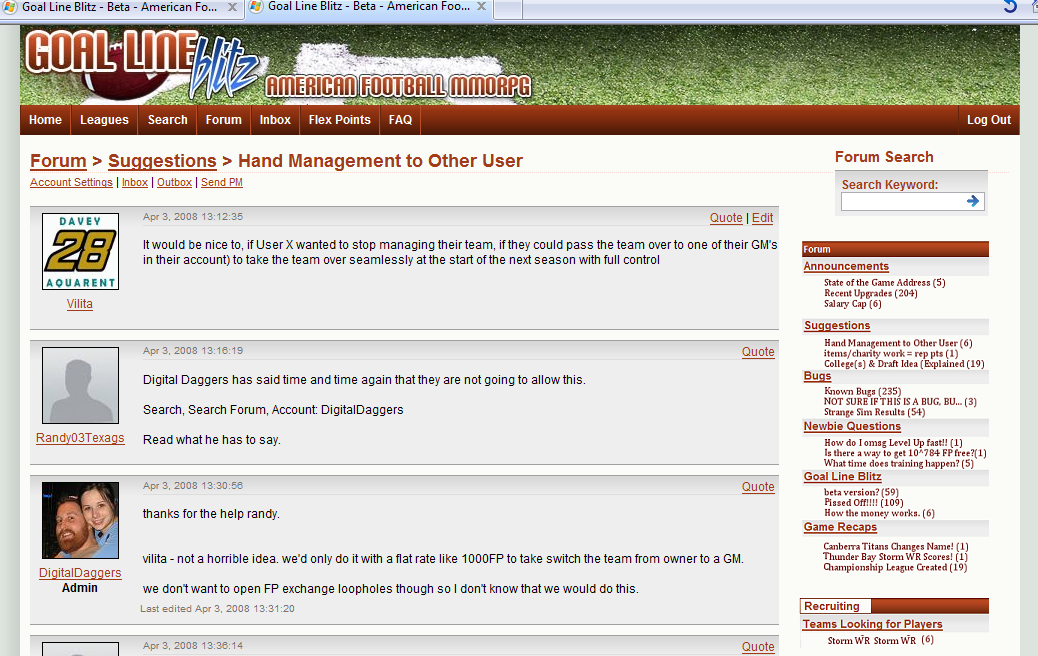Click the Goal Line Blitz logo
This screenshot has width=1038, height=656.
(x=142, y=64)
